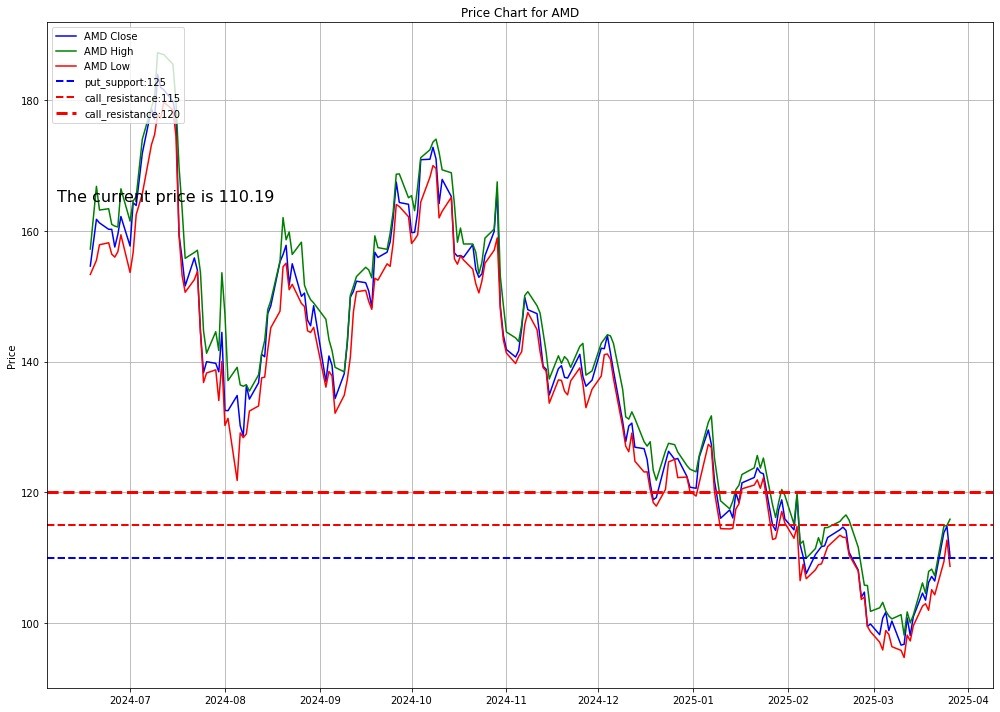1000x712 pixels.
Task: Click the x-axis label 2025-04
Action: tap(969, 700)
